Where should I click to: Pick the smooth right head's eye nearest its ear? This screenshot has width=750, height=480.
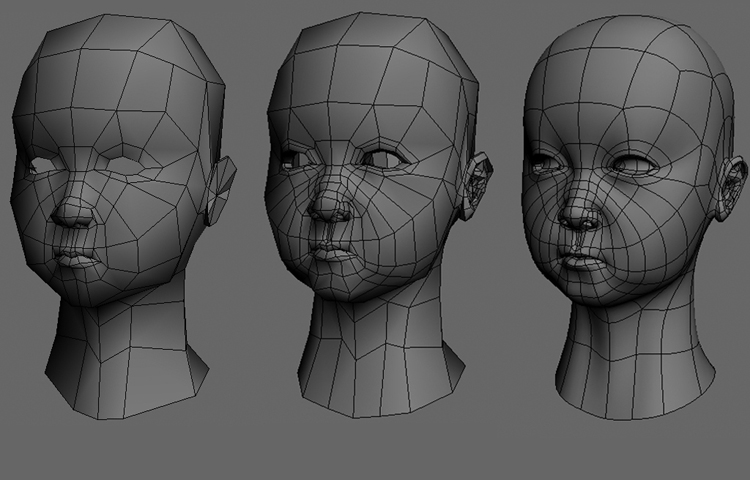[x=636, y=164]
